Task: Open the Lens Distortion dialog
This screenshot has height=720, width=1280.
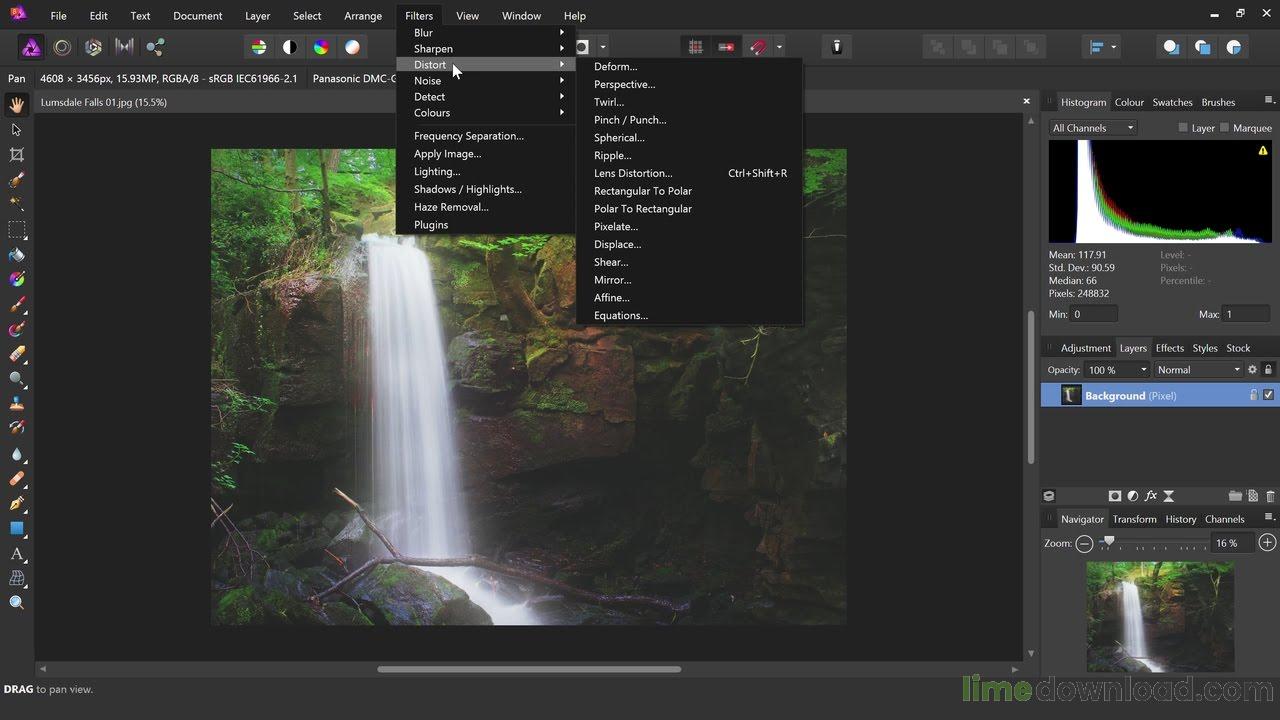Action: 633,173
